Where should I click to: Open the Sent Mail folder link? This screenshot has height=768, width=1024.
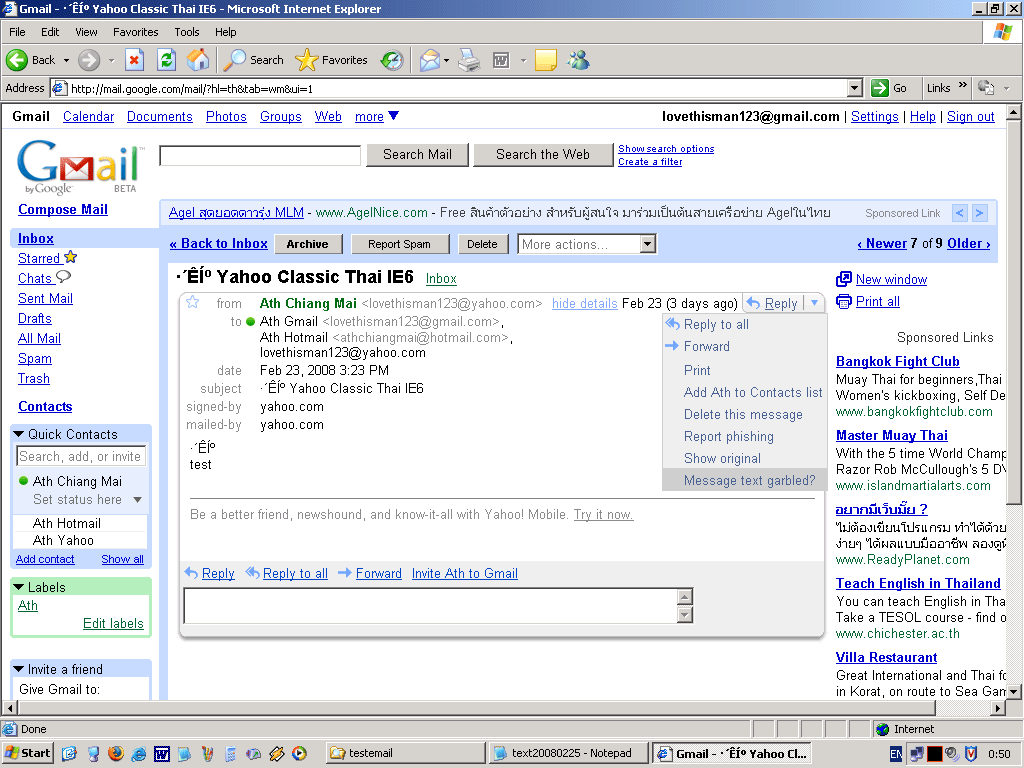click(x=45, y=298)
